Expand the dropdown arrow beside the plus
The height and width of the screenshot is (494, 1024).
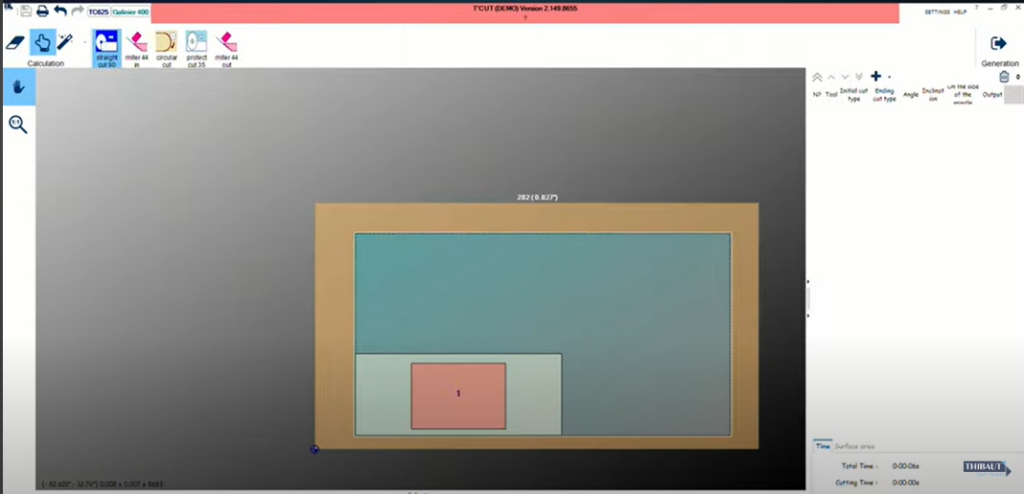(x=889, y=77)
